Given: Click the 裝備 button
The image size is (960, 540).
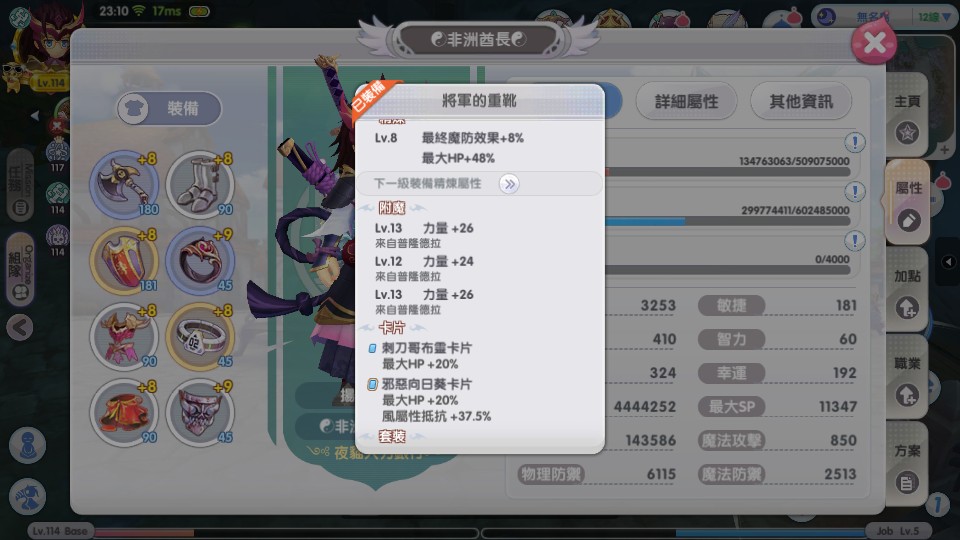Looking at the screenshot, I should [x=169, y=108].
